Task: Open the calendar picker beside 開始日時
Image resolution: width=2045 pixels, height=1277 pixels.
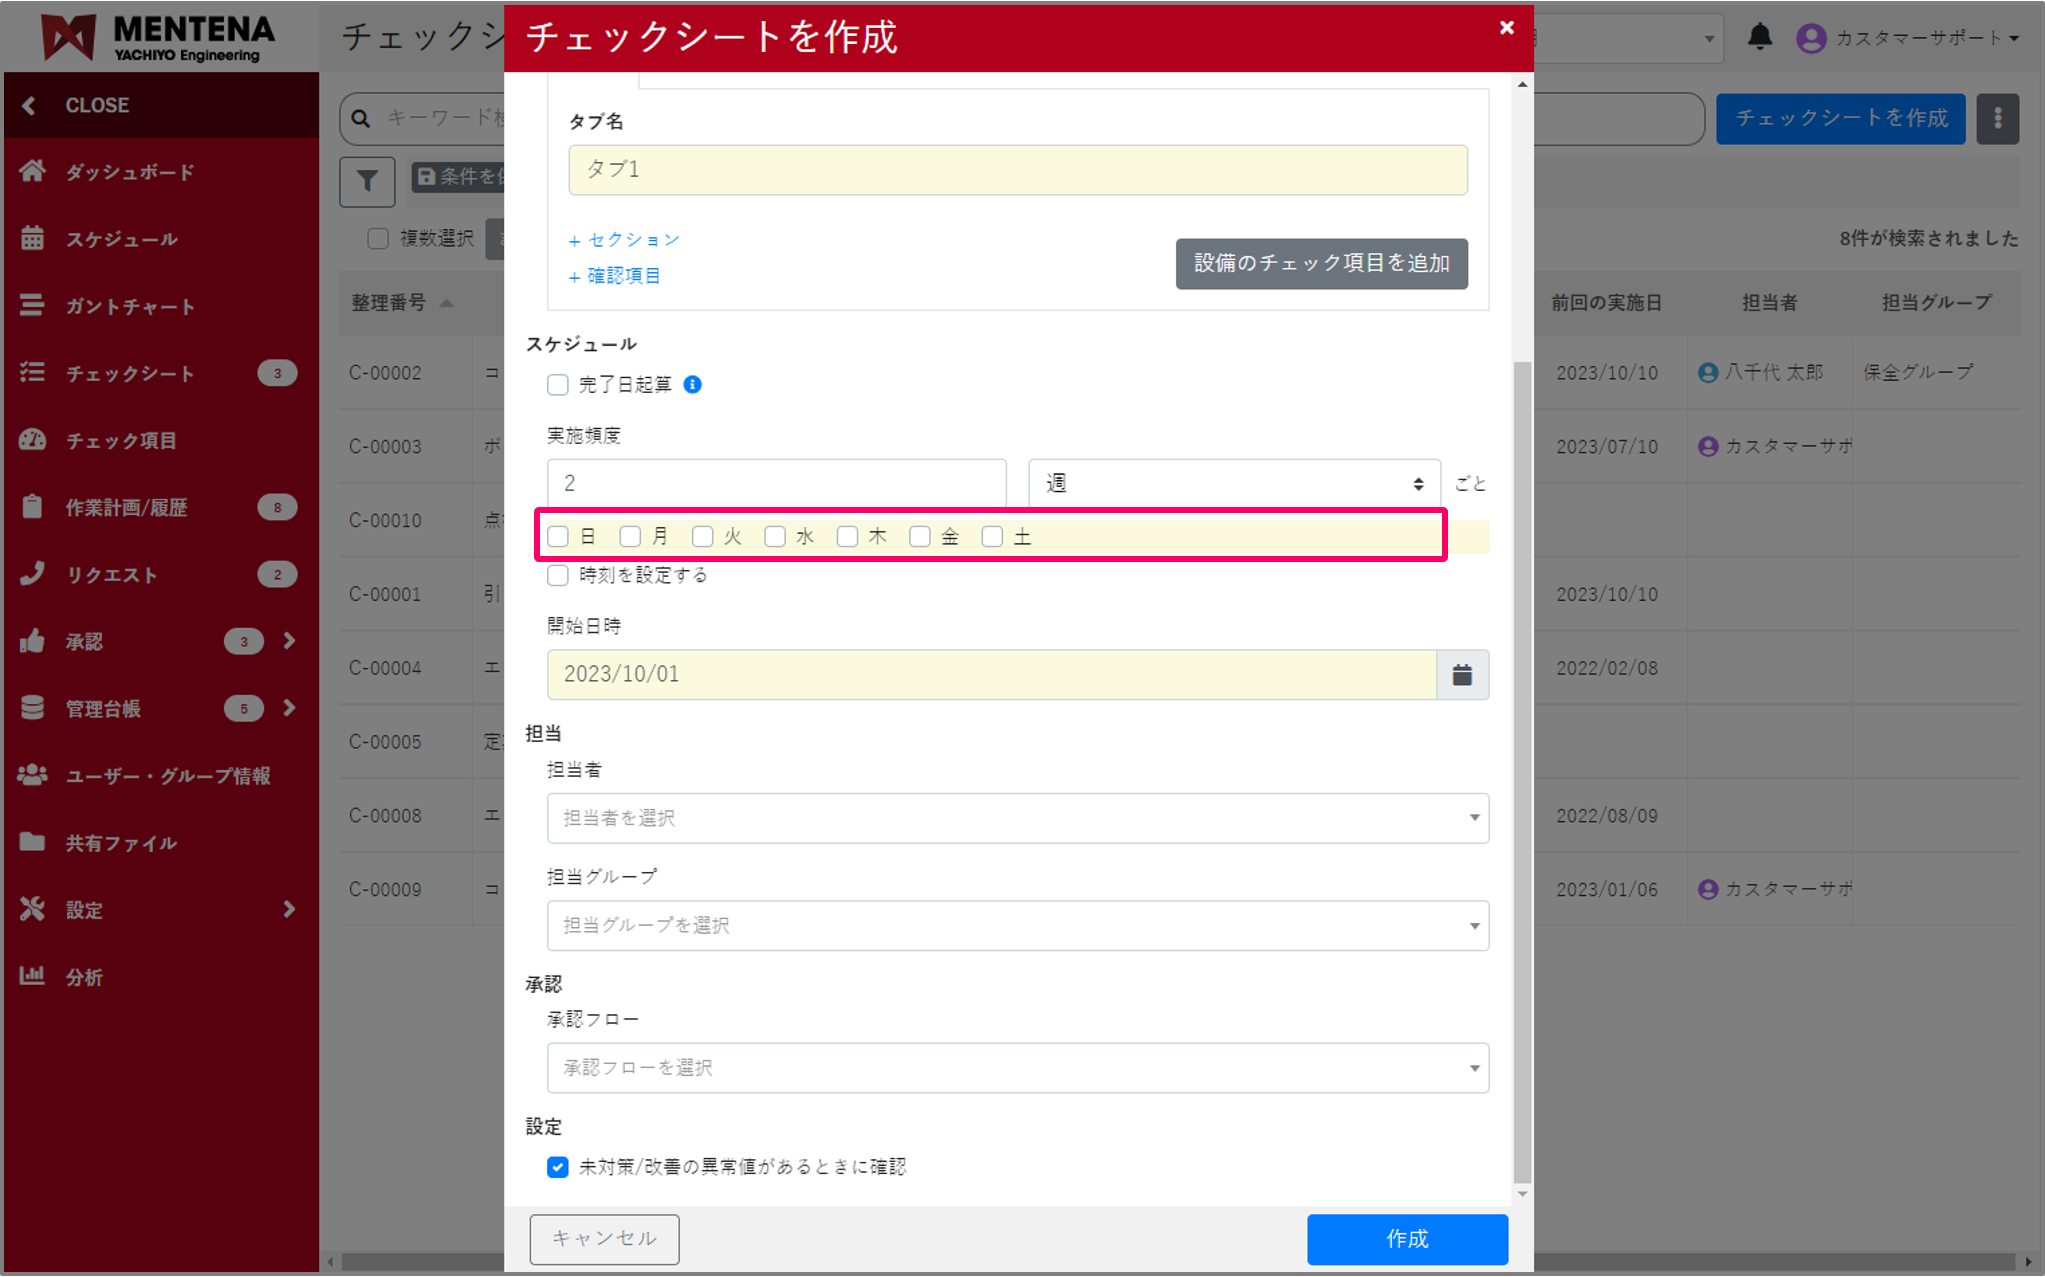Action: click(x=1462, y=674)
